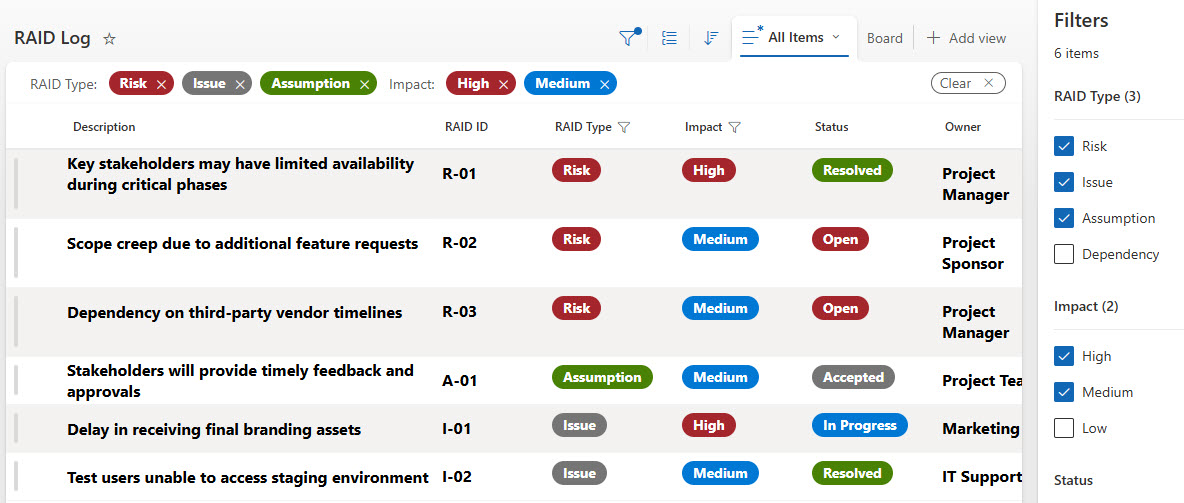Enable the Low impact checkbox
Screen dimensions: 1184x503
click(x=1064, y=428)
